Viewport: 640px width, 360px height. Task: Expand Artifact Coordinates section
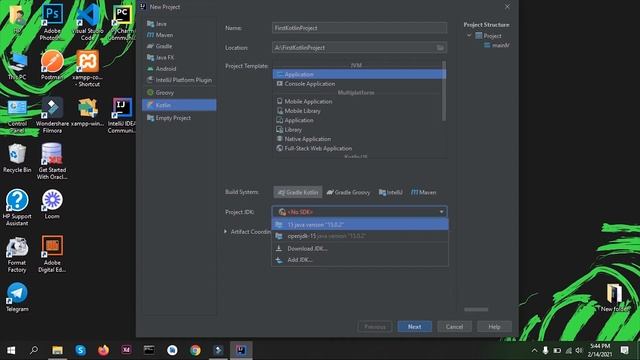pyautogui.click(x=225, y=231)
